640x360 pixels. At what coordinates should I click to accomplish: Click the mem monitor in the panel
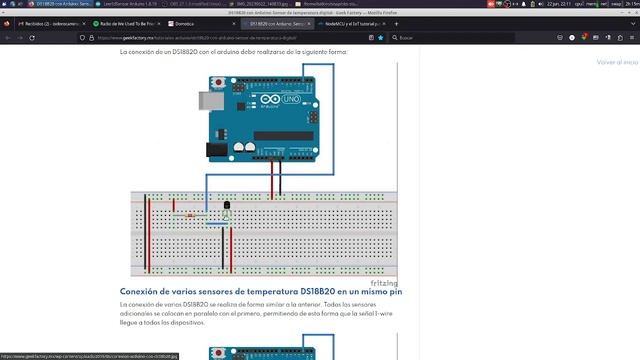592,4
